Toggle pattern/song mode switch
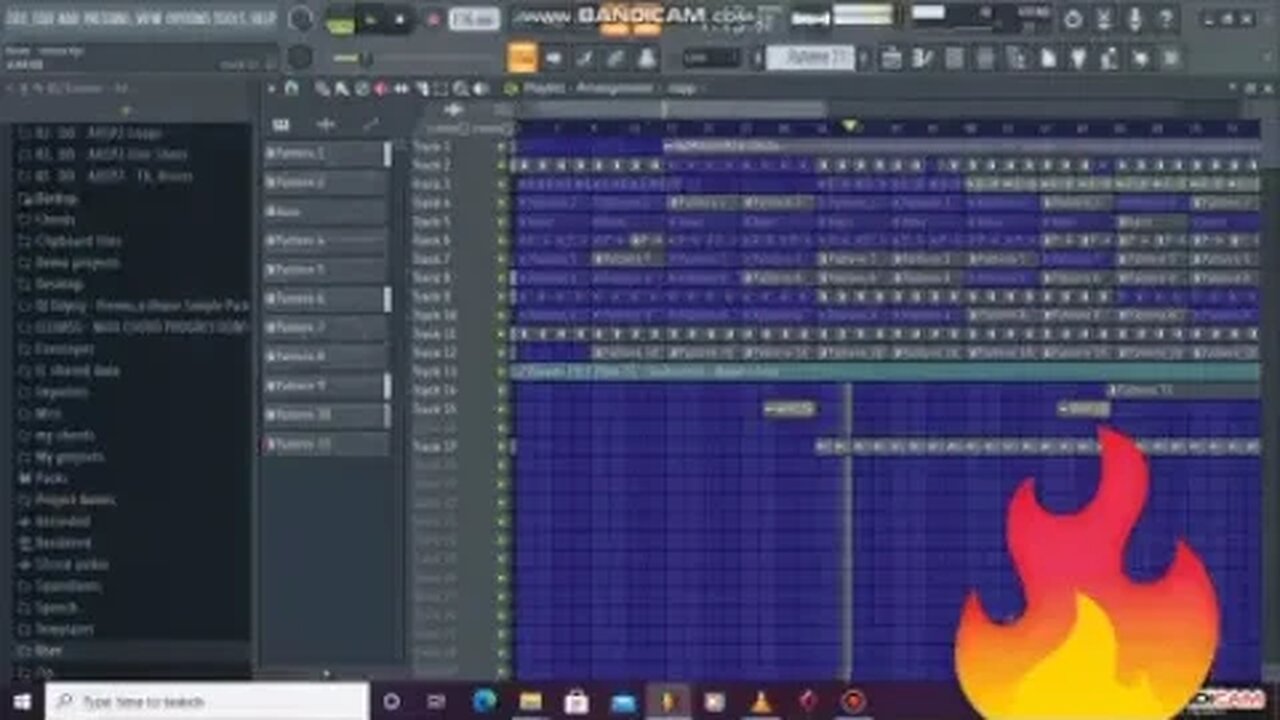Viewport: 1280px width, 720px height. (340, 20)
